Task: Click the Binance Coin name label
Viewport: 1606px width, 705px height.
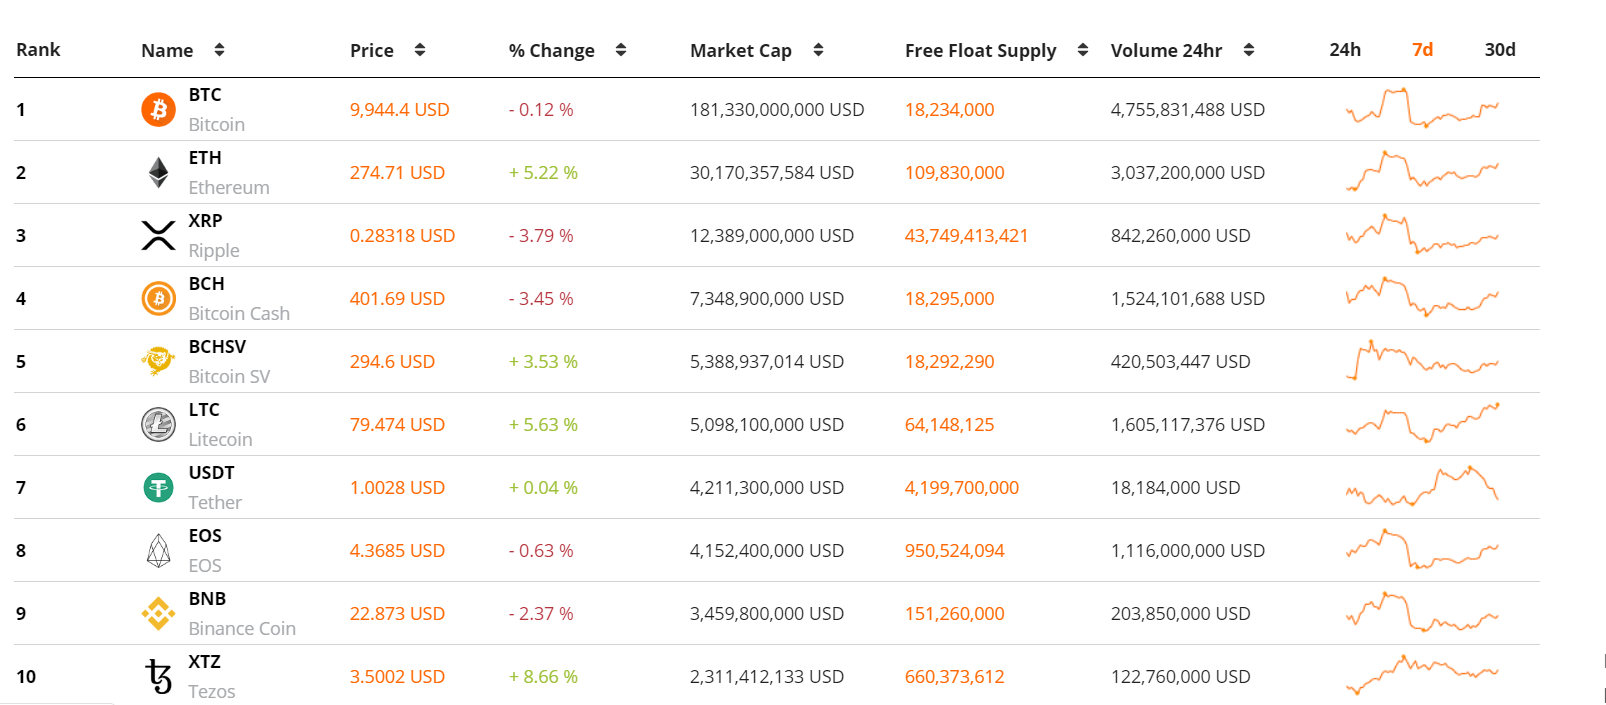Action: pos(242,629)
